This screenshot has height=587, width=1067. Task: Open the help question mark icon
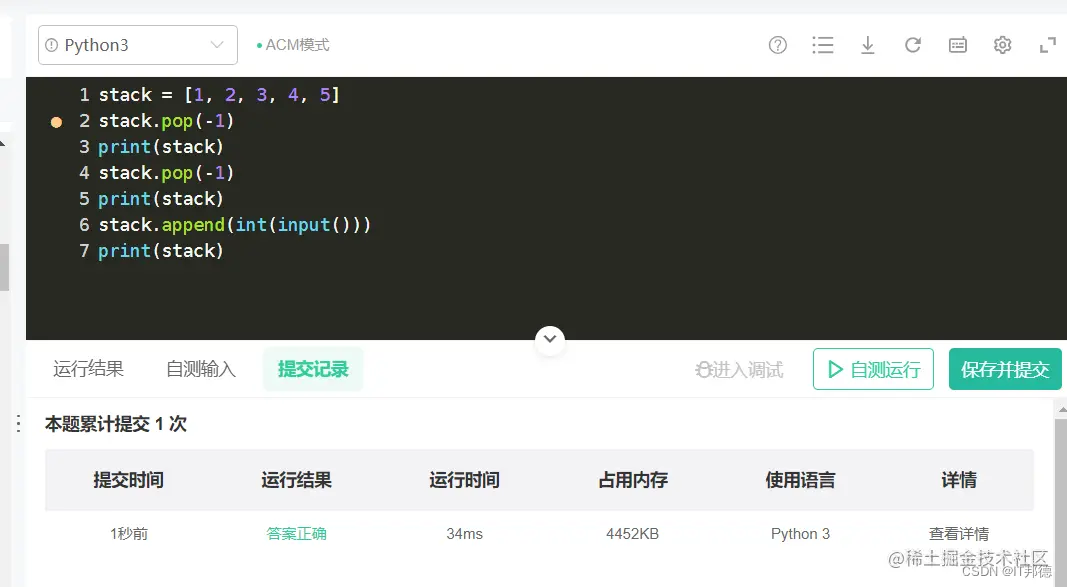777,45
